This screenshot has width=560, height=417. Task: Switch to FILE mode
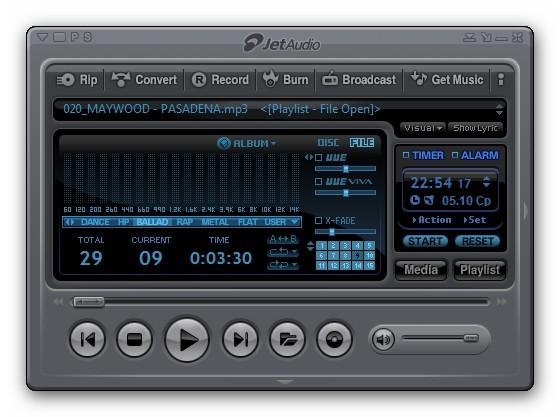click(x=362, y=143)
